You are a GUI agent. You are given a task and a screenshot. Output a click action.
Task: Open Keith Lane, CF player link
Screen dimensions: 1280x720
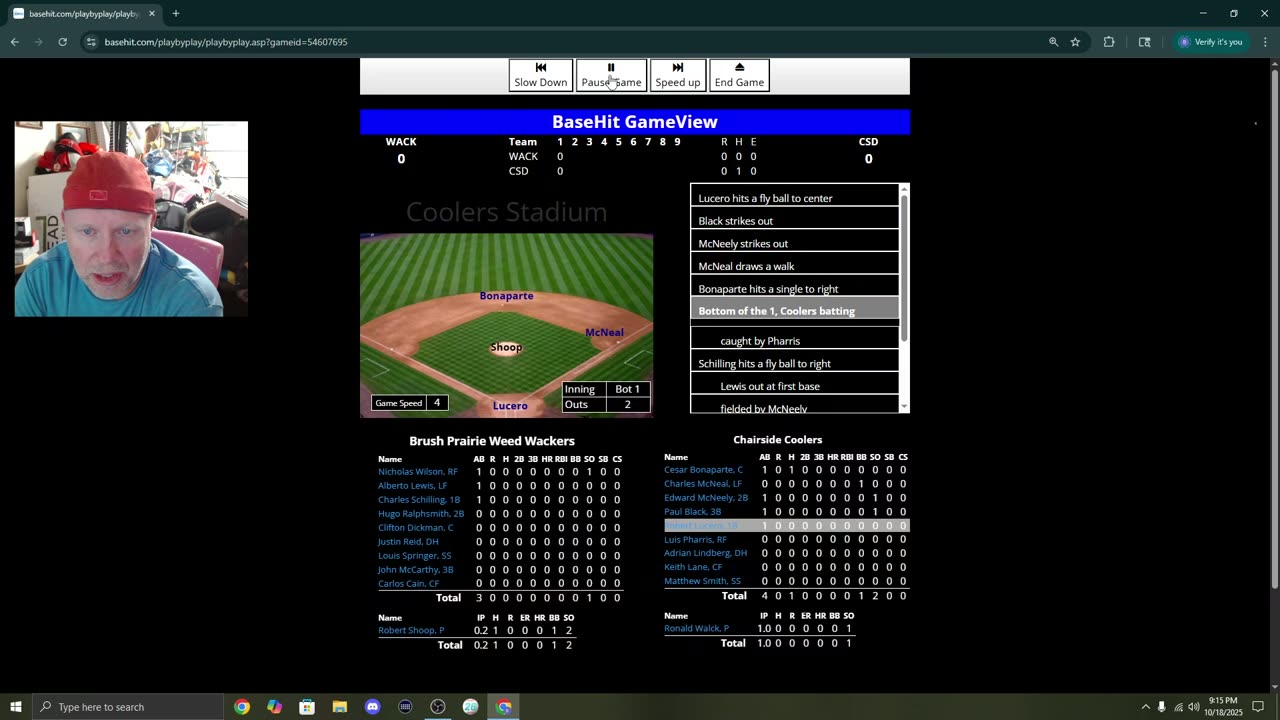tap(693, 567)
